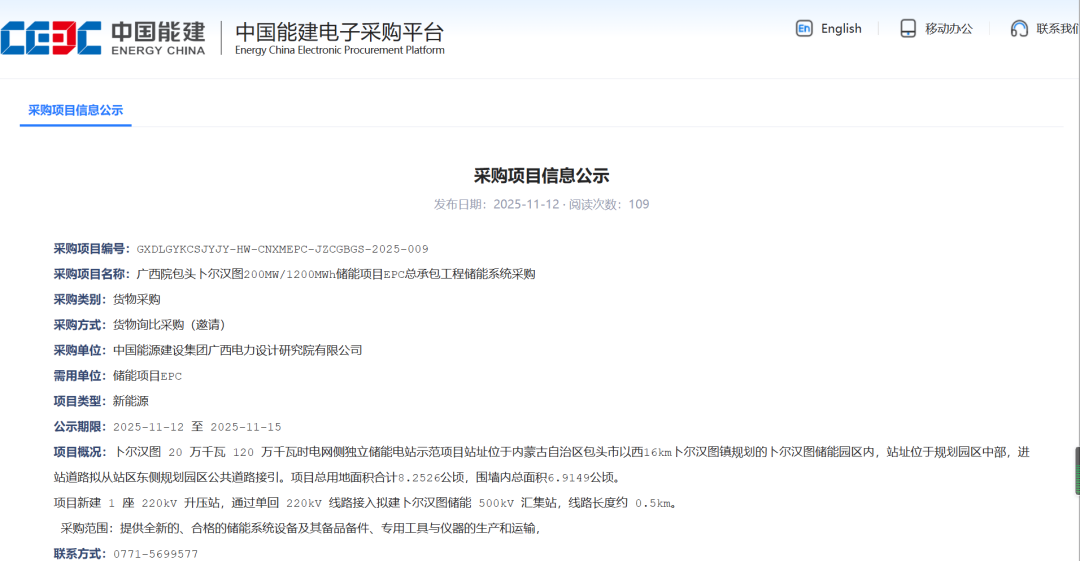
Task: Click the mobile office phone icon
Action: 908,29
